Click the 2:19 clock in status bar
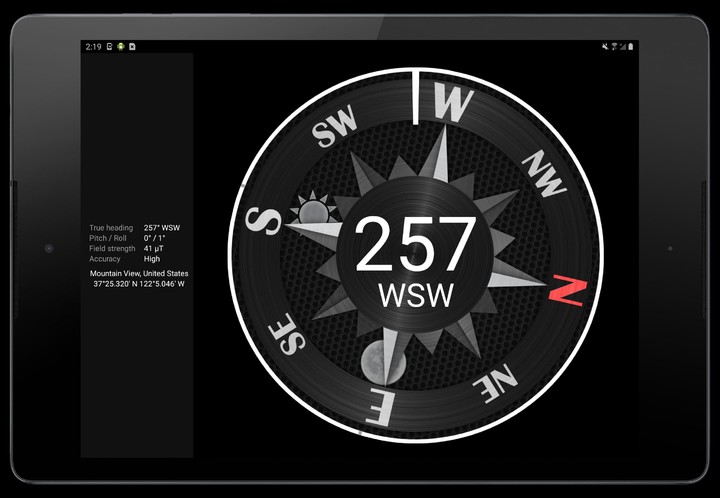Viewport: 720px width, 498px height. pos(93,46)
